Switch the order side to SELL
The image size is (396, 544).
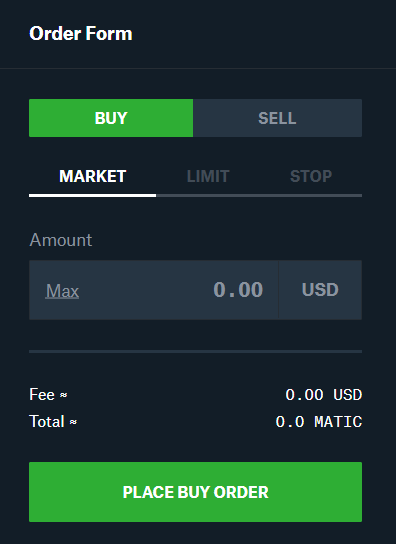pyautogui.click(x=277, y=118)
